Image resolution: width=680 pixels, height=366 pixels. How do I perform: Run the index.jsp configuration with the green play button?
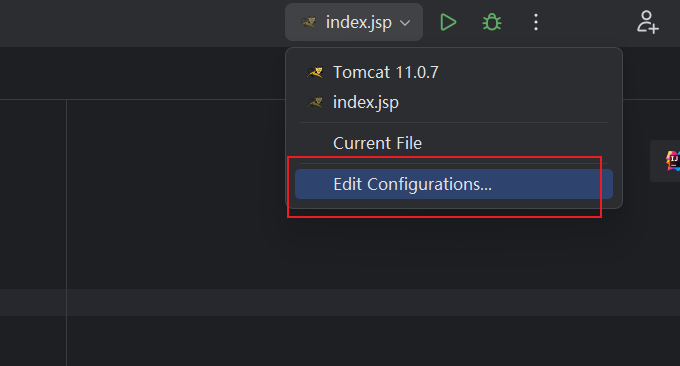tap(448, 22)
